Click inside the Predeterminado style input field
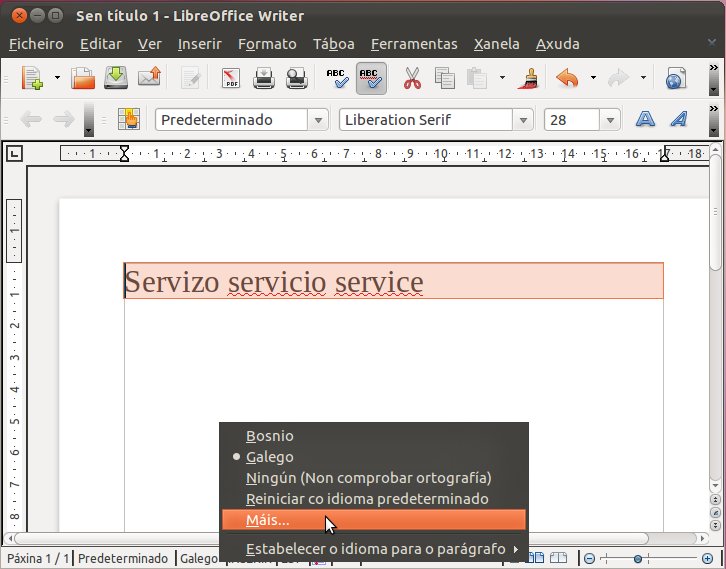The width and height of the screenshot is (726, 569). coord(232,120)
